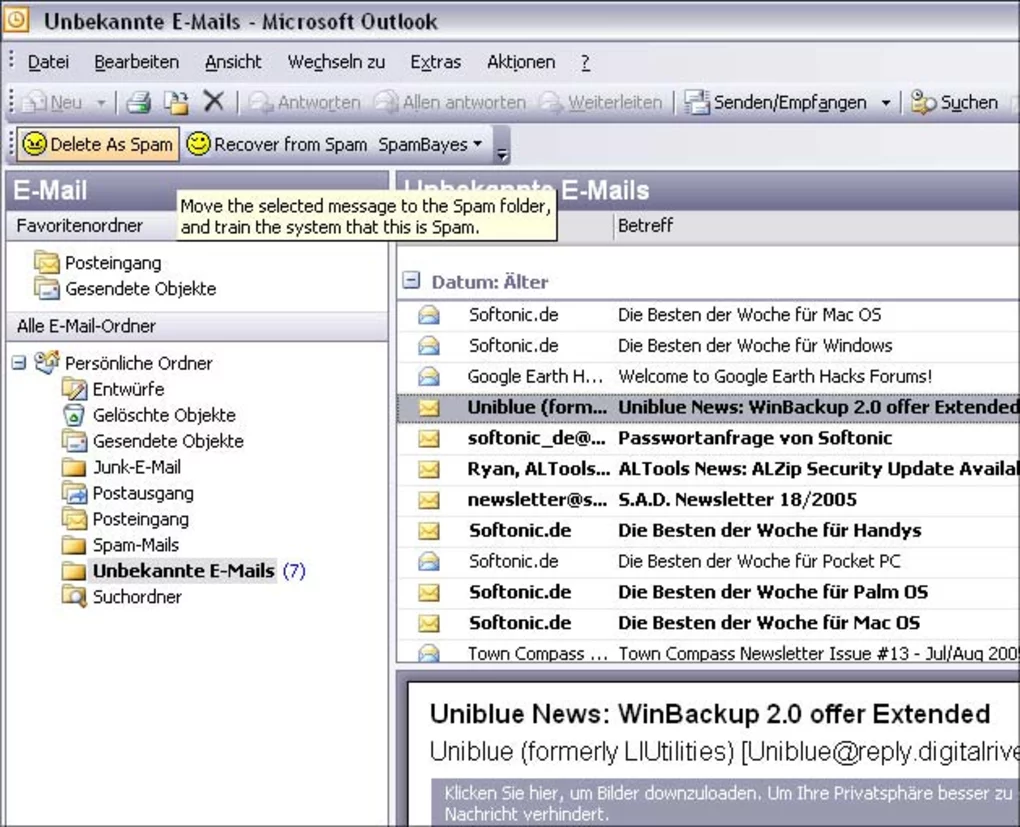Click the angry face Delete As Spam icon
Image resolution: width=1020 pixels, height=827 pixels.
[34, 145]
